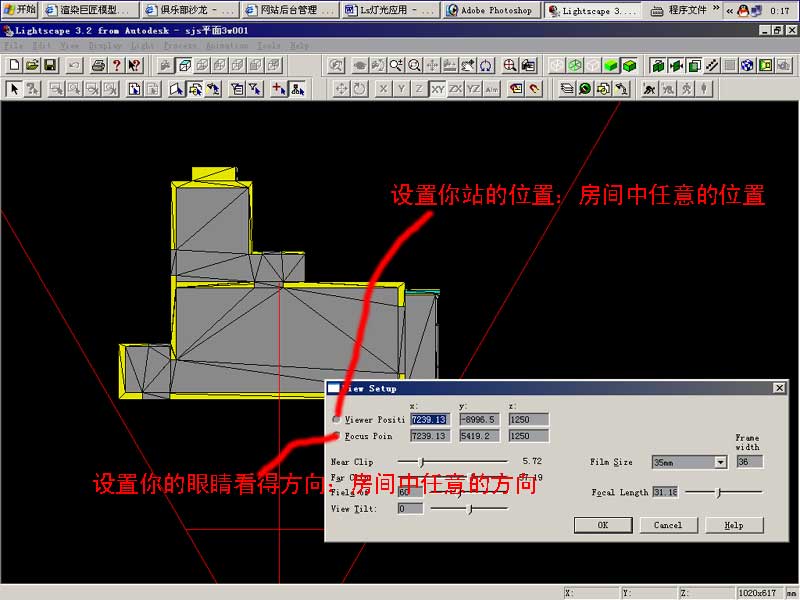Click the hierarchy selection tool icon
The height and width of the screenshot is (600, 800).
click(x=297, y=89)
